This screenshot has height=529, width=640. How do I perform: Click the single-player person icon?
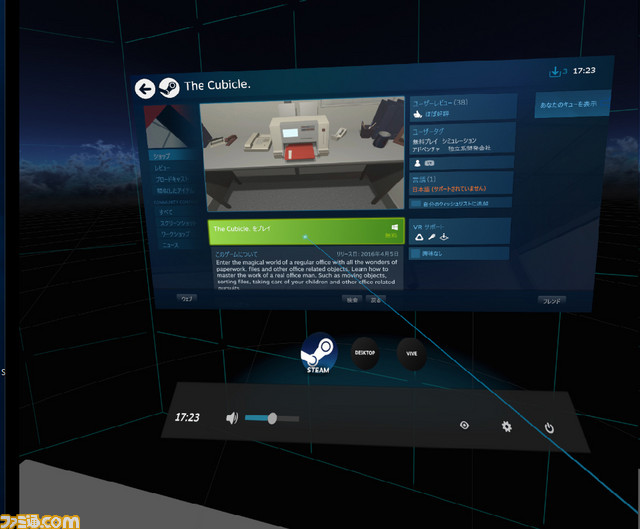(417, 163)
